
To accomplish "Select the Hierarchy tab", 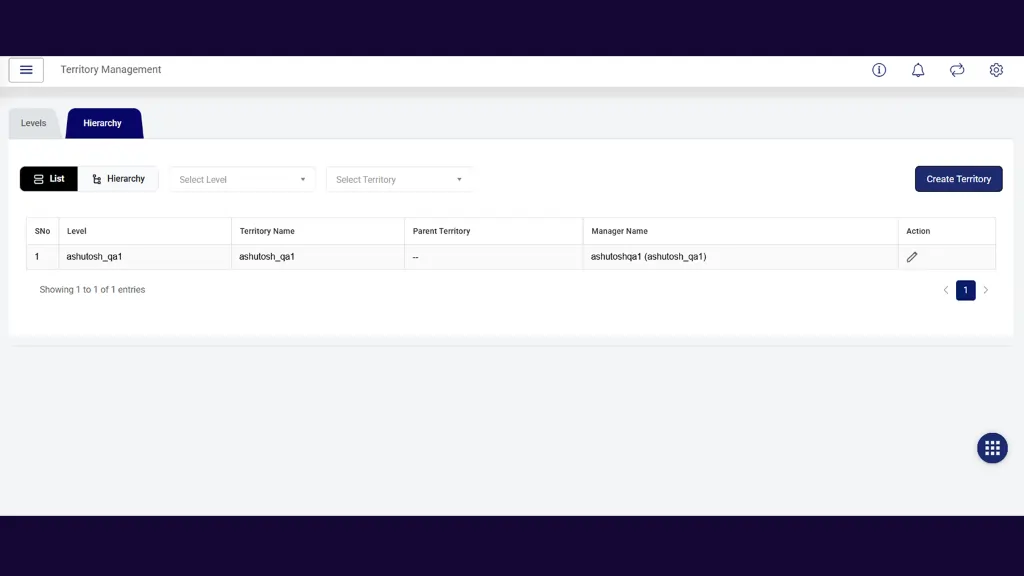I will coord(103,123).
